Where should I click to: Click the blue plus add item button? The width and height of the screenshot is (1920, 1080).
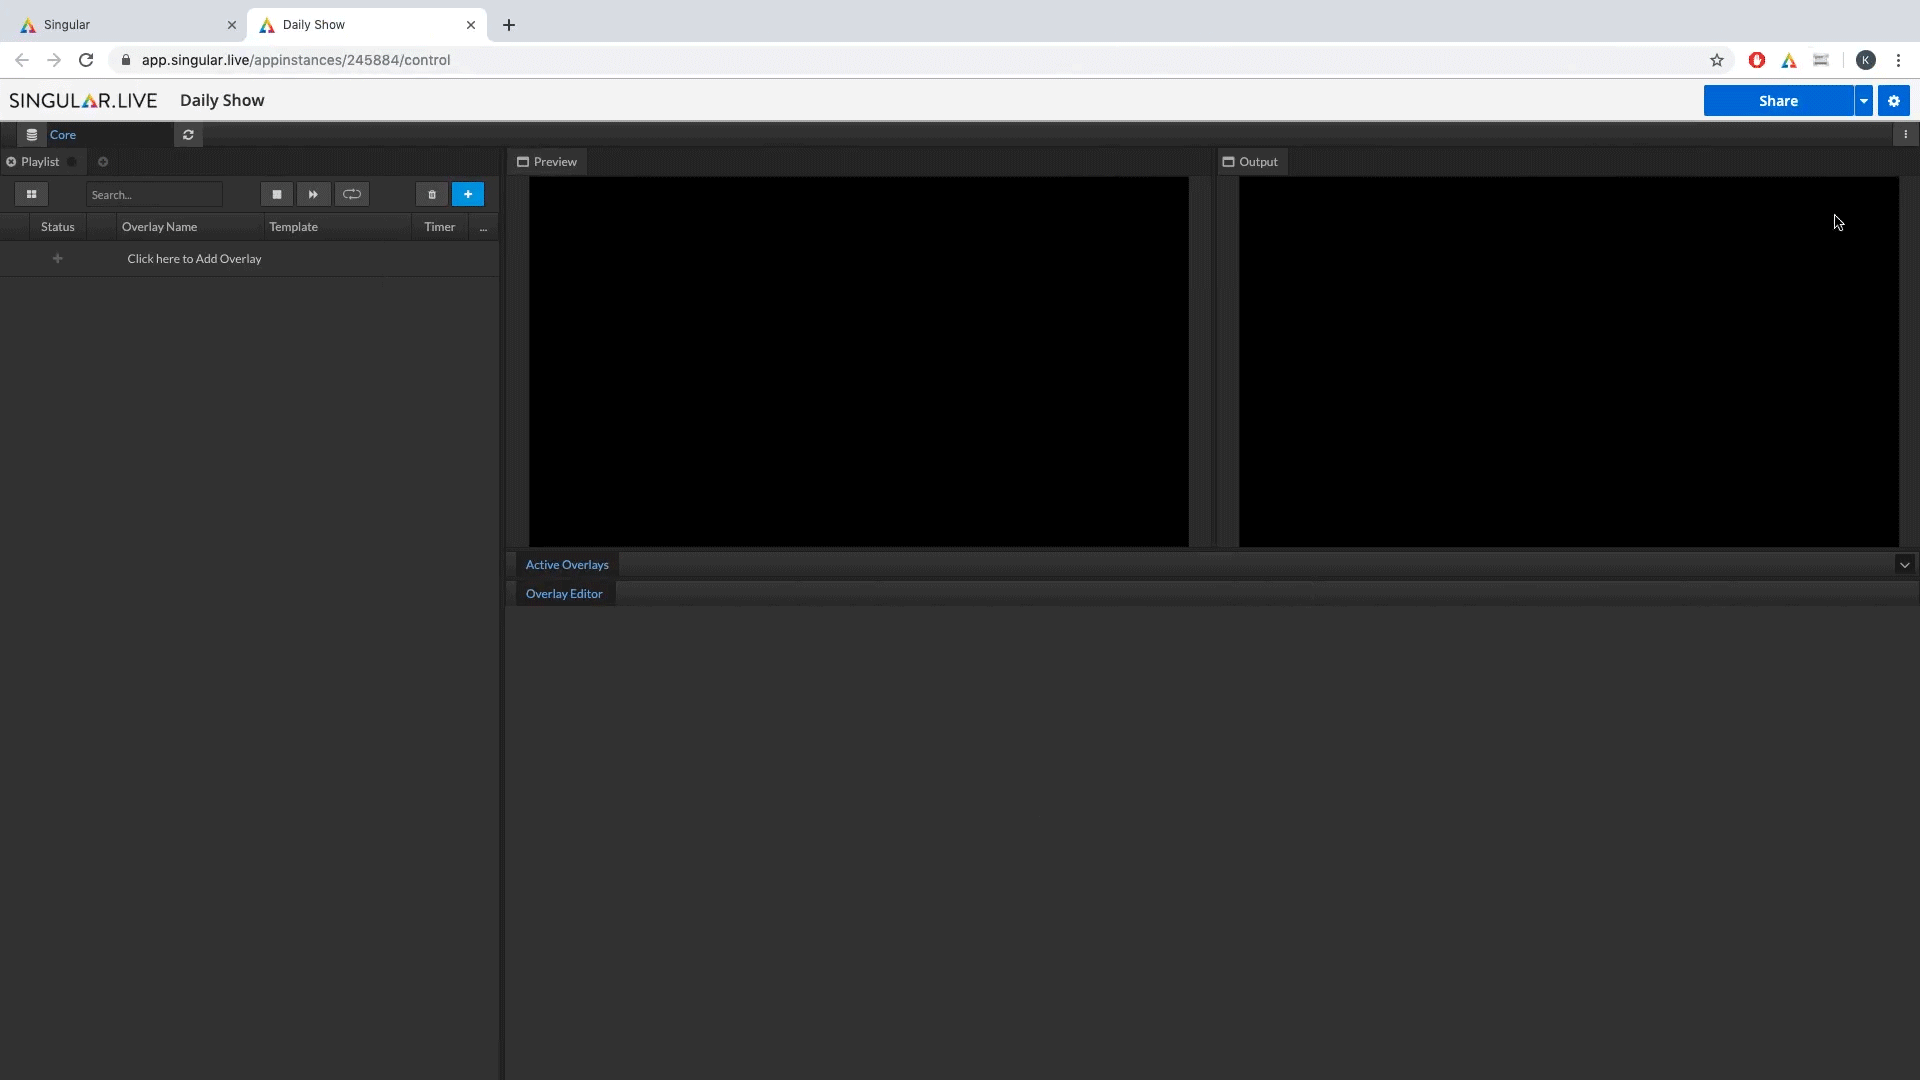(x=468, y=194)
